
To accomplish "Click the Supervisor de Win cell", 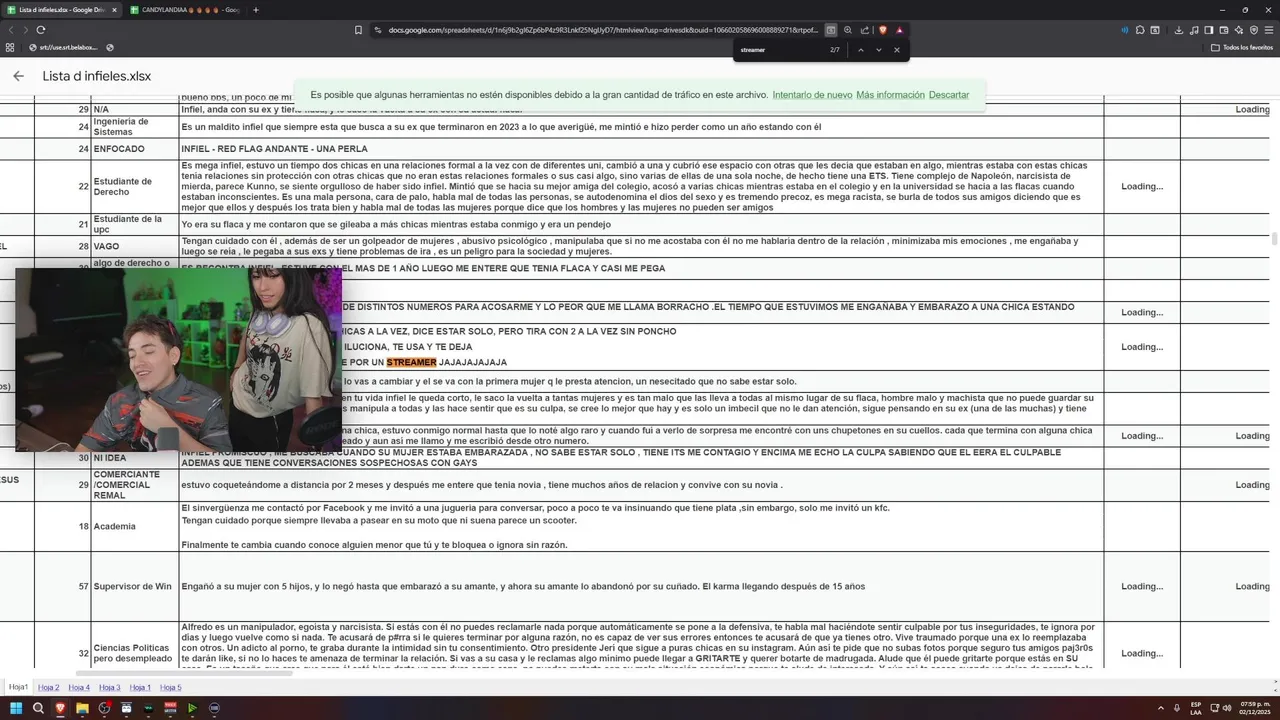I will point(134,586).
